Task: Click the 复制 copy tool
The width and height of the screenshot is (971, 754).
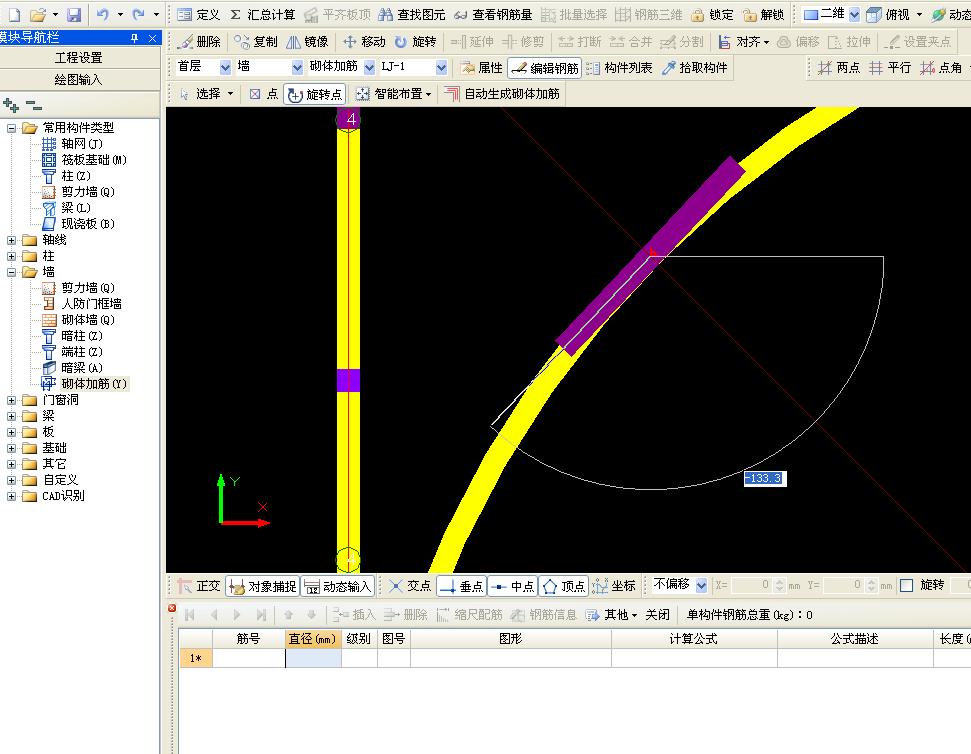Action: tap(256, 41)
